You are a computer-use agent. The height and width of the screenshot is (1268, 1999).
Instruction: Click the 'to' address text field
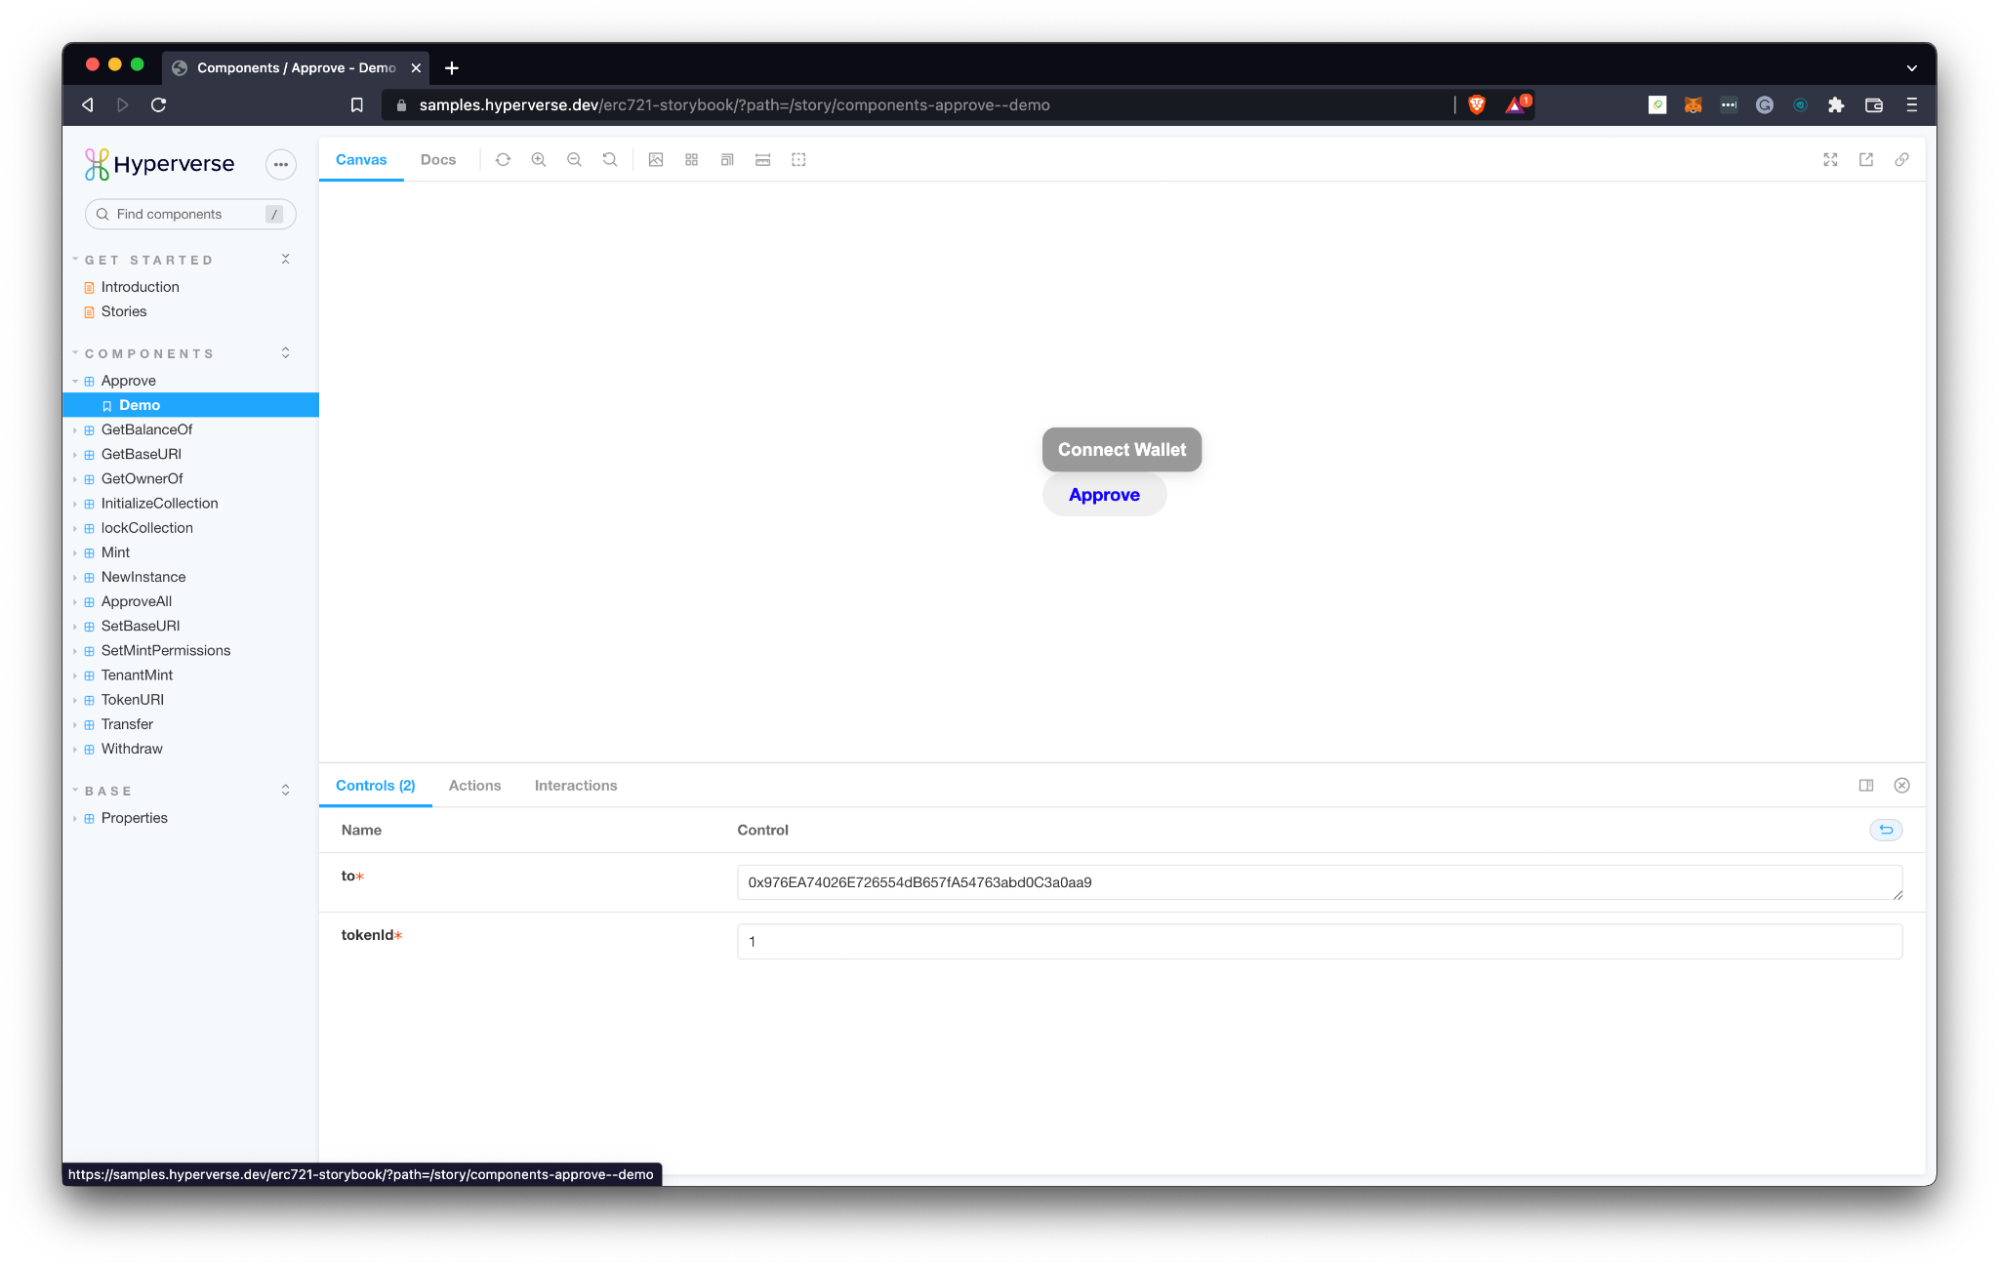click(x=1320, y=882)
